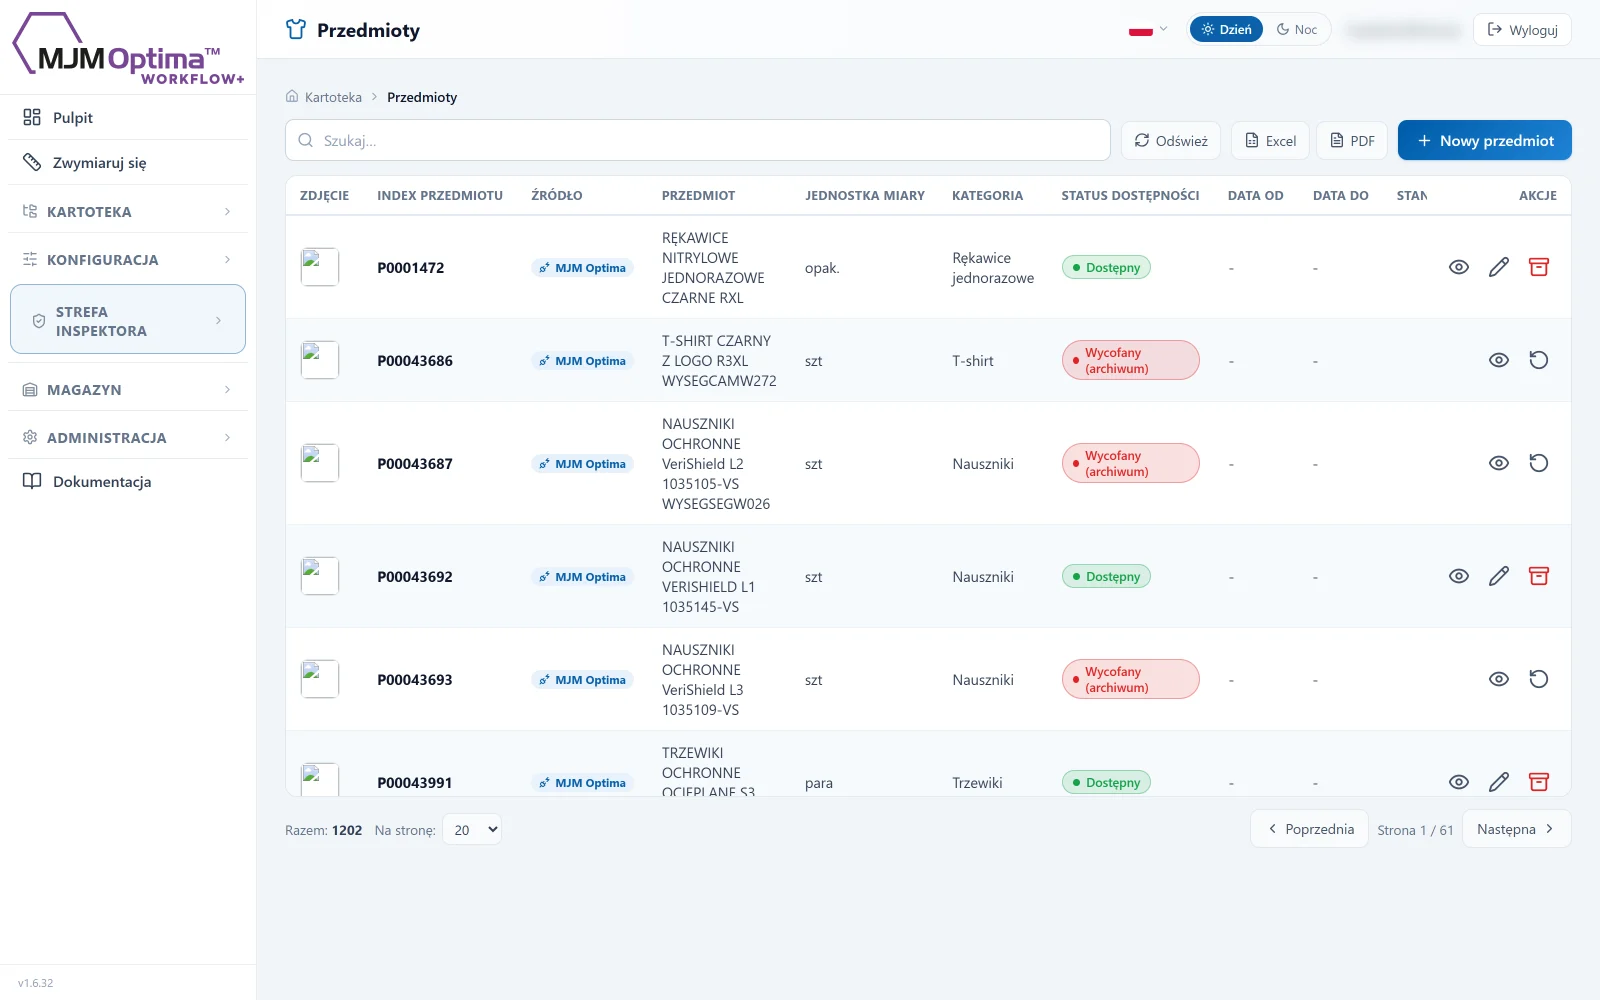The height and width of the screenshot is (1000, 1600).
Task: Expand the MAGAZYN menu section
Action: click(128, 390)
